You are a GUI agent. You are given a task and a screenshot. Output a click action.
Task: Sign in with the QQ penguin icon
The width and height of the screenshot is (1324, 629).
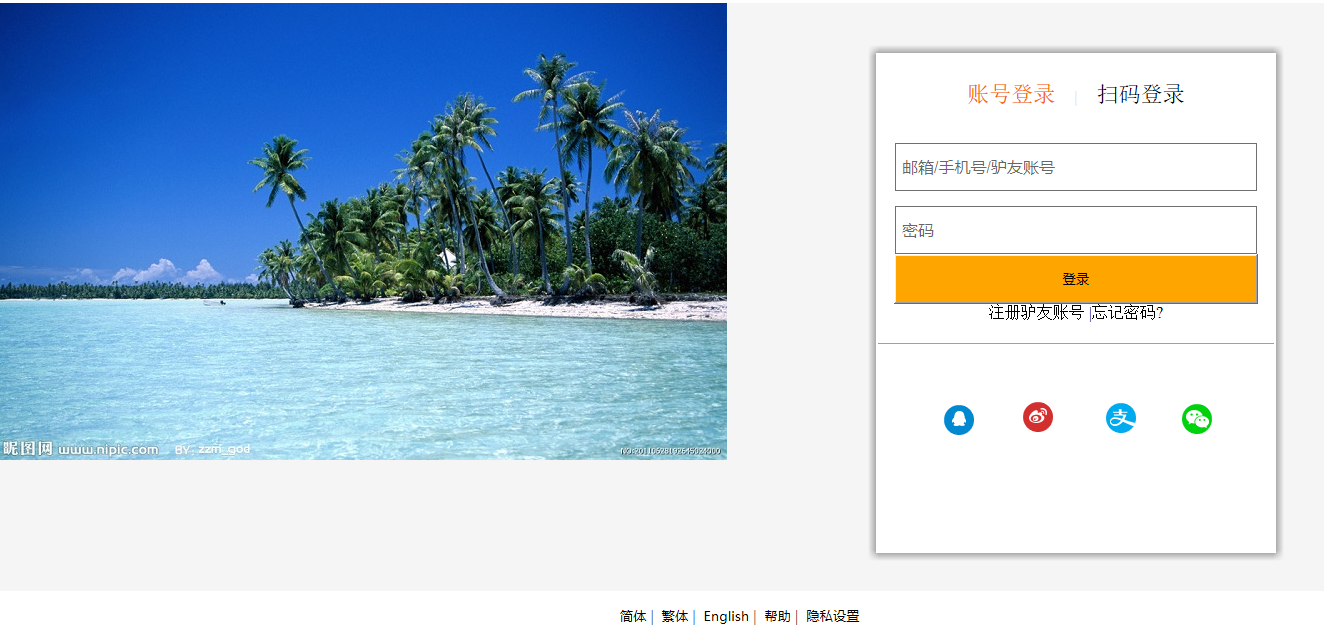(959, 420)
